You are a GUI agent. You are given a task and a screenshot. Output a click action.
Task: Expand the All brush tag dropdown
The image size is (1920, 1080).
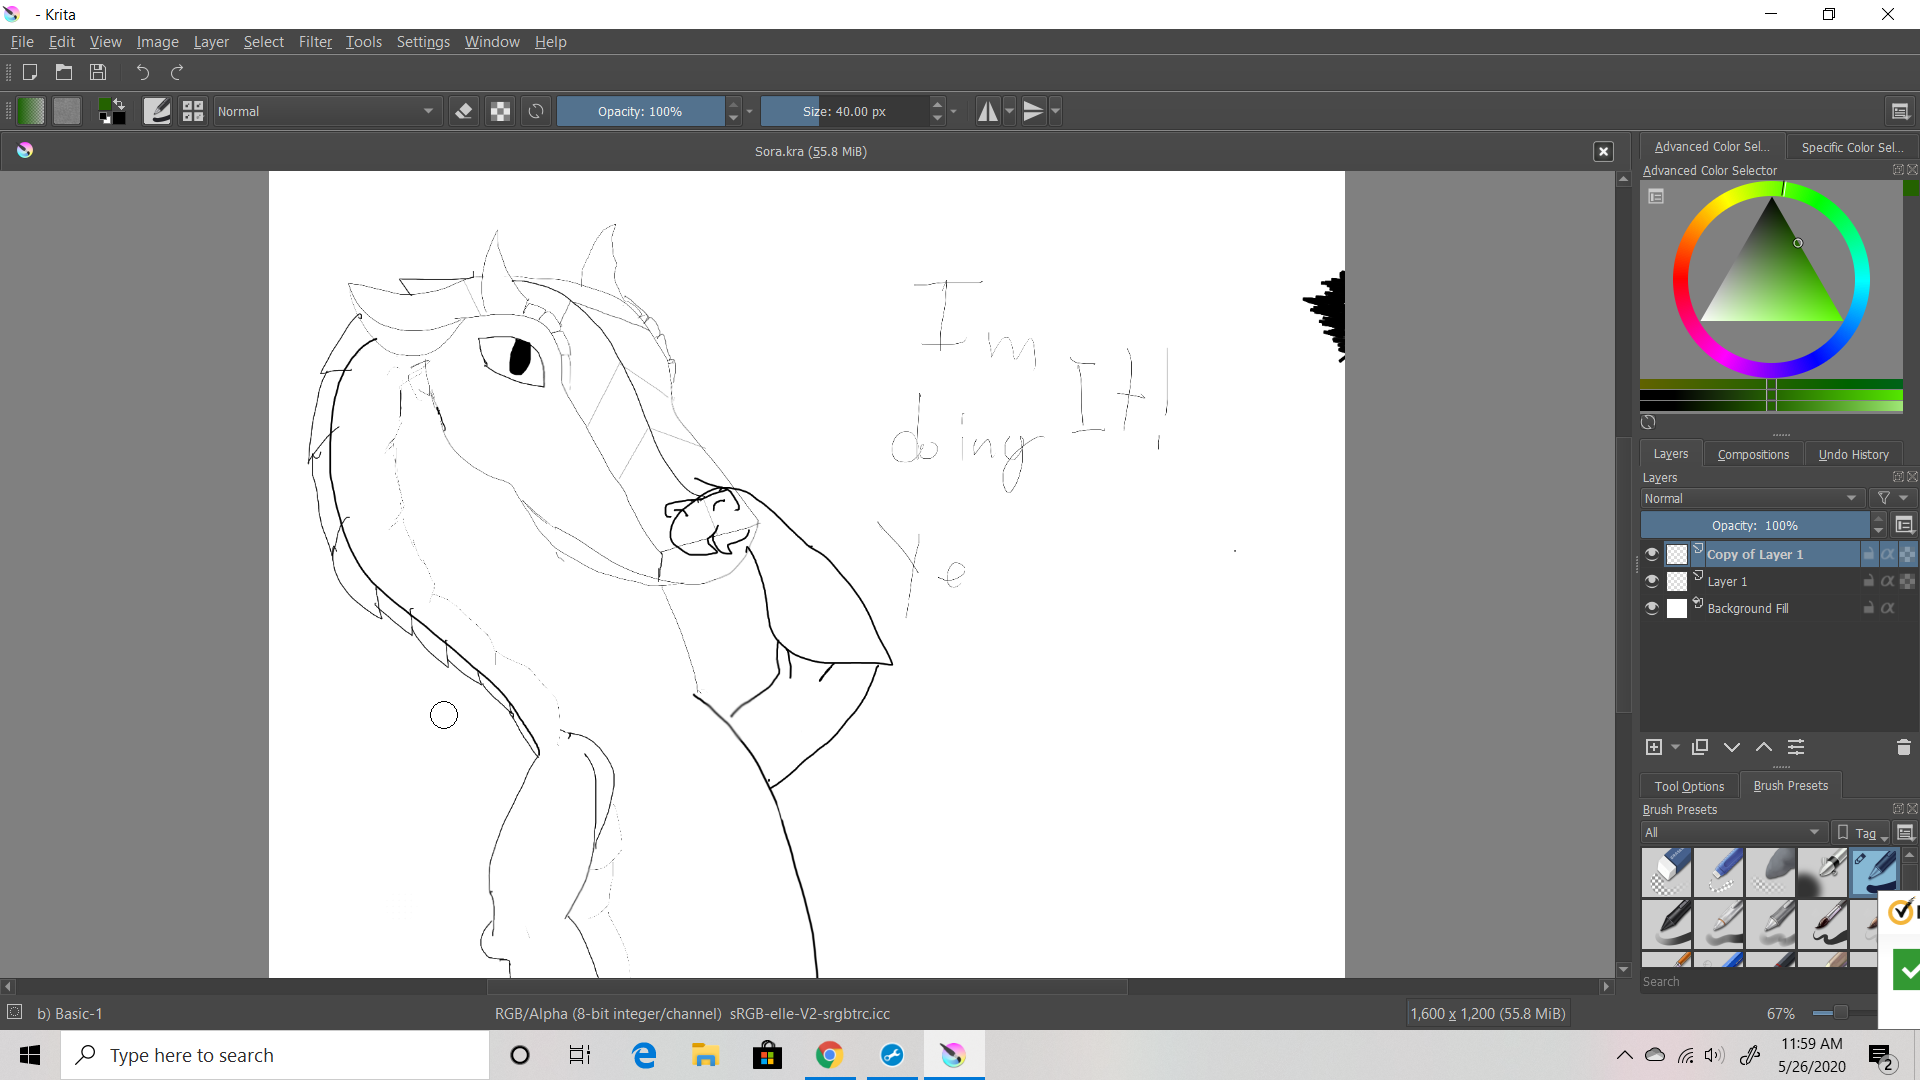click(1733, 832)
